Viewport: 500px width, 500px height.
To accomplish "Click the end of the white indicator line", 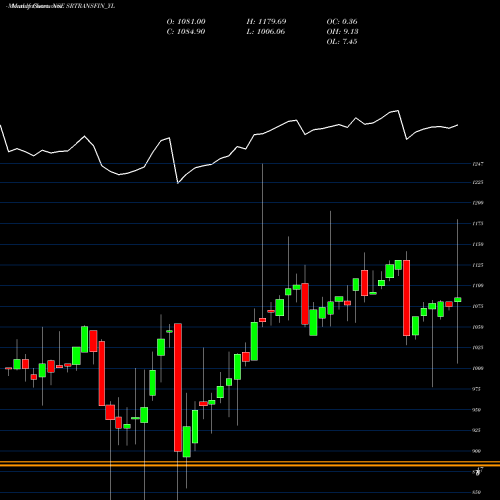I will click(457, 125).
